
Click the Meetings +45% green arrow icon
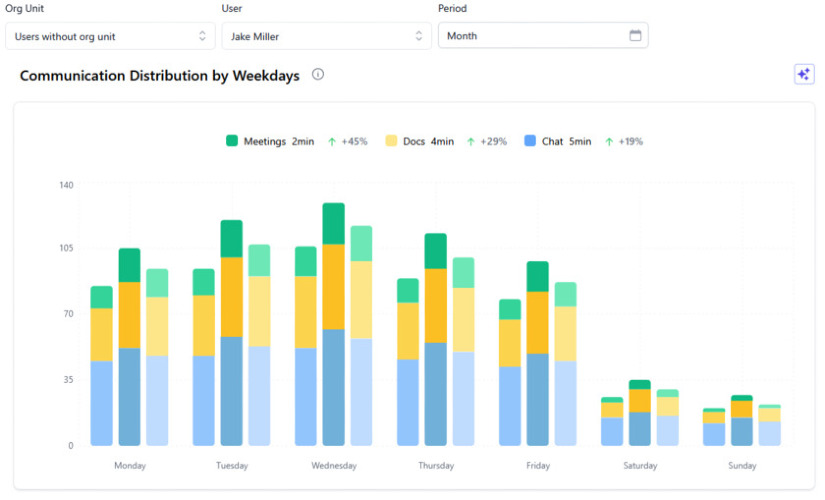pos(332,142)
